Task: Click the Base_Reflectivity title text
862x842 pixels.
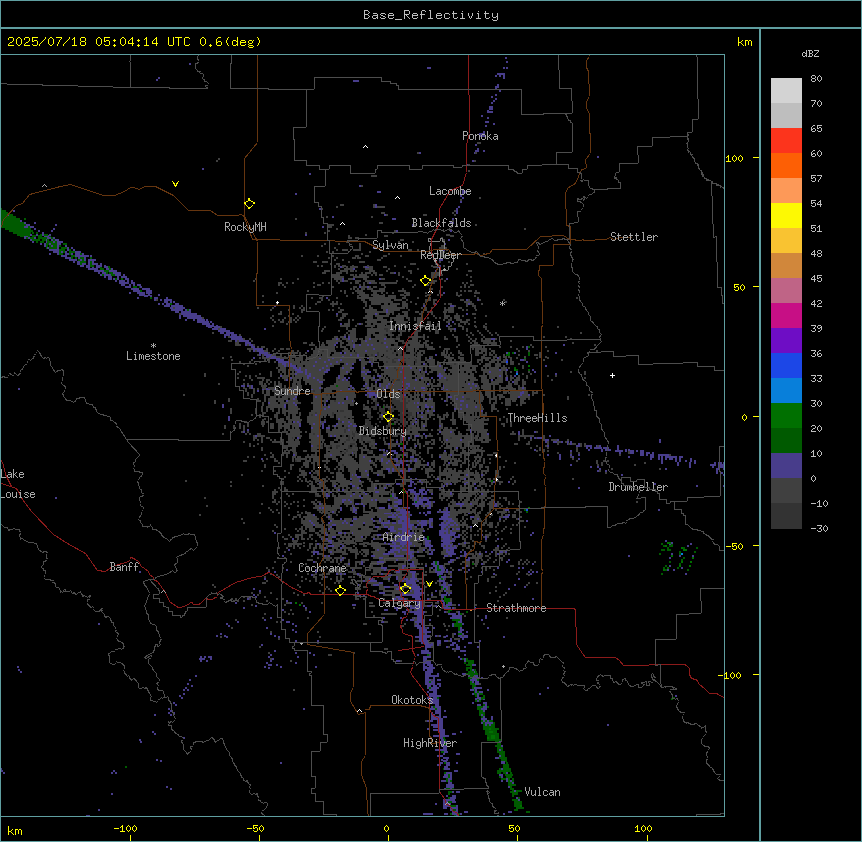Action: pos(431,15)
